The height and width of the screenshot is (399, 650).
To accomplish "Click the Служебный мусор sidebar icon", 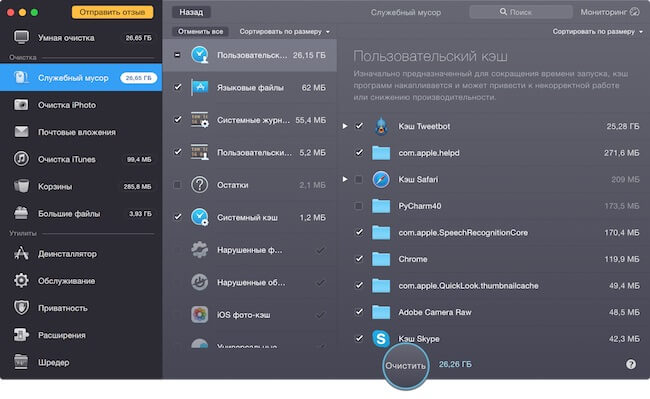I will coord(21,77).
